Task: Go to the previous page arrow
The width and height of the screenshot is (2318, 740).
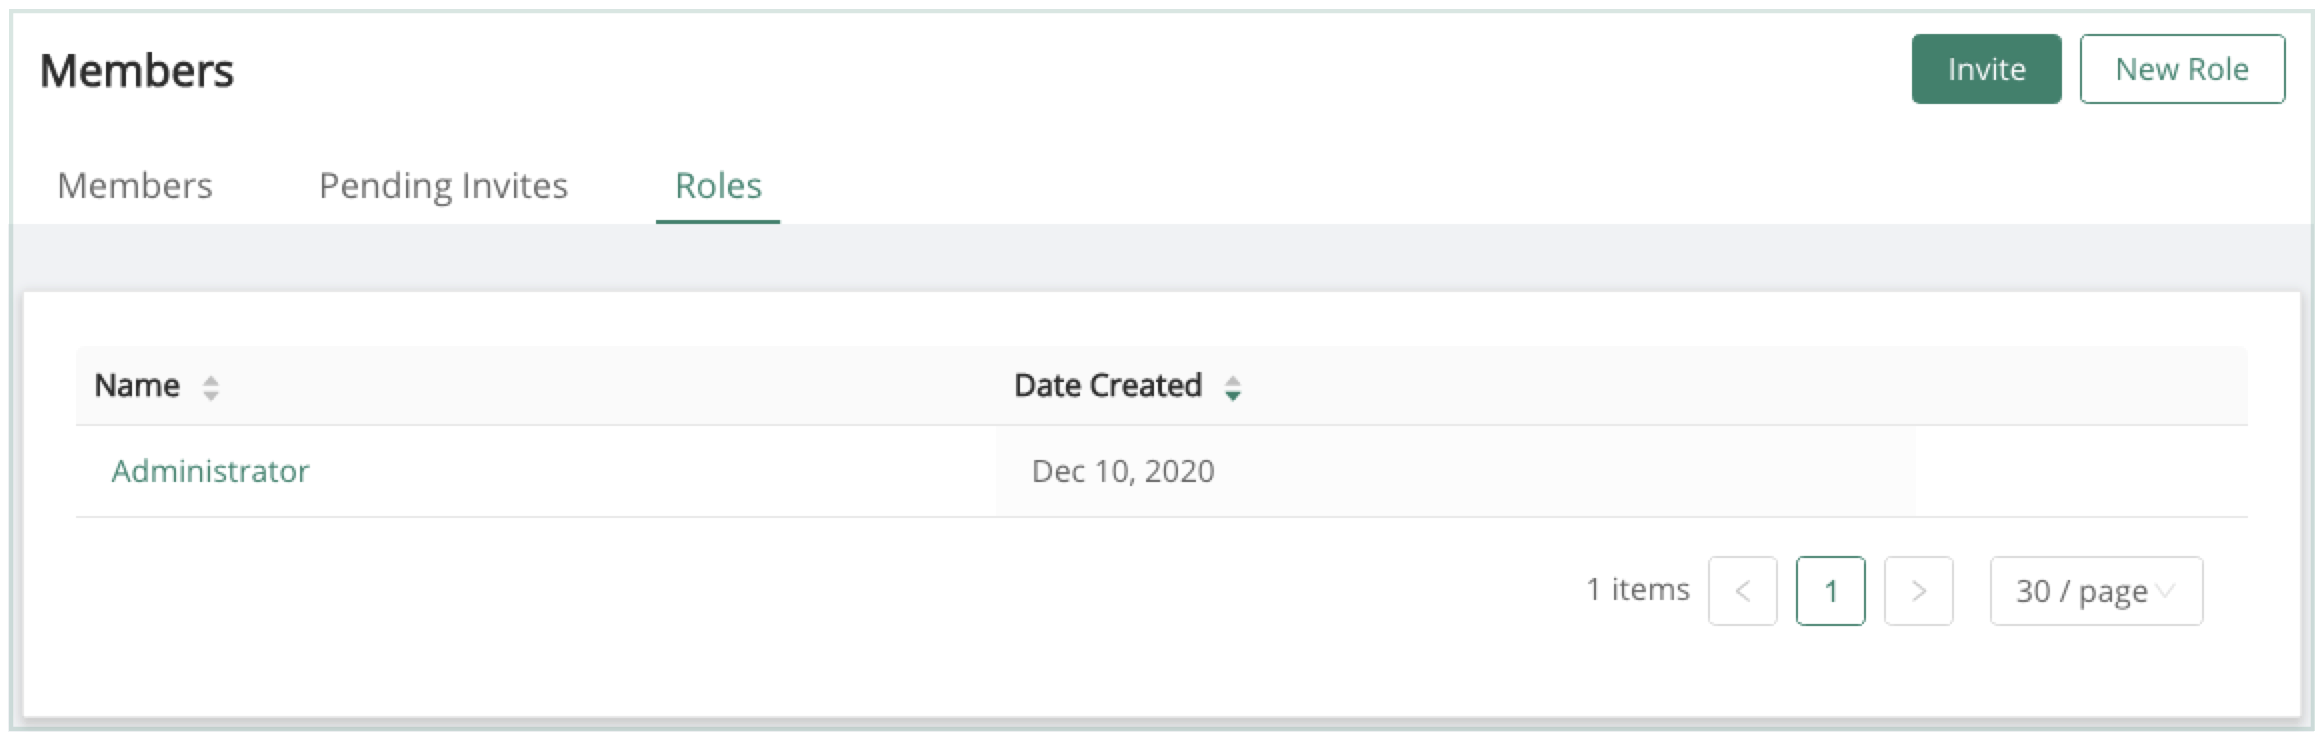Action: click(x=1742, y=591)
